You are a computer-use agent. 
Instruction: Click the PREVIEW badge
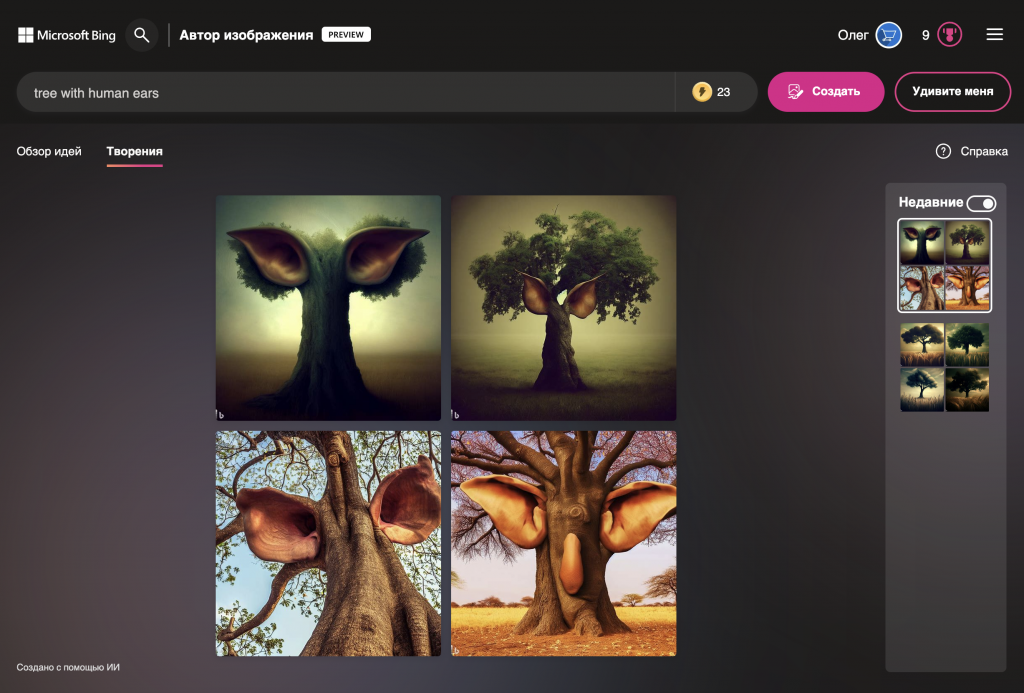click(x=346, y=35)
